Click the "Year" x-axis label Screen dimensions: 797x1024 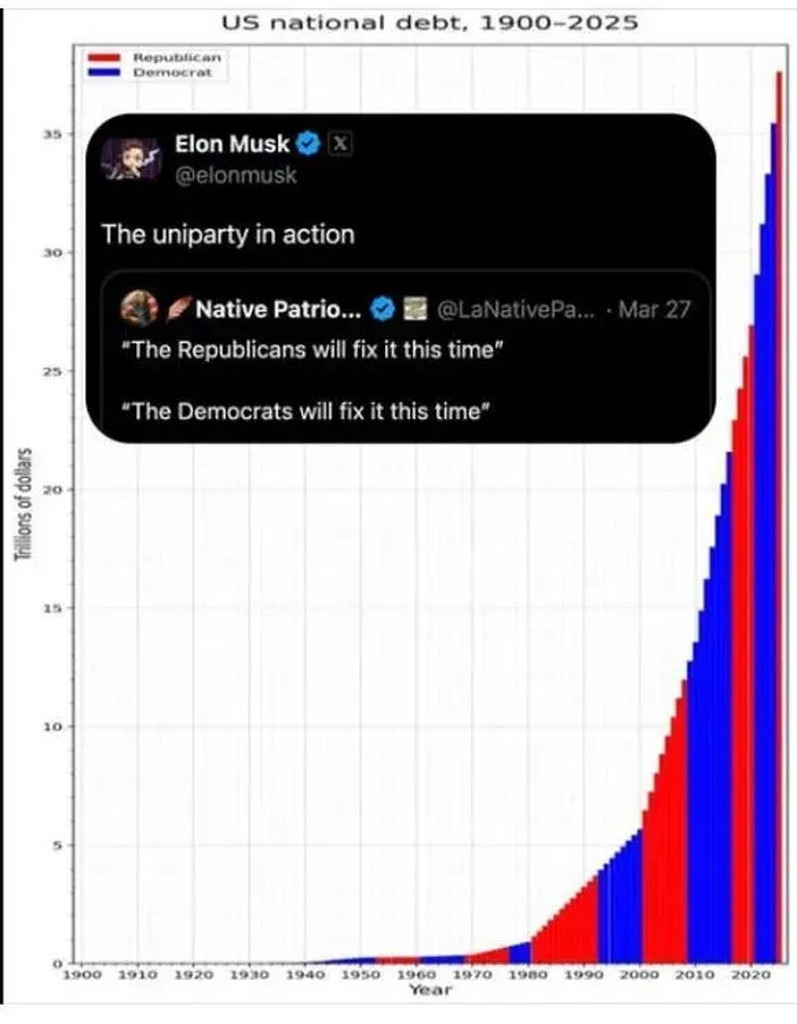coord(423,990)
